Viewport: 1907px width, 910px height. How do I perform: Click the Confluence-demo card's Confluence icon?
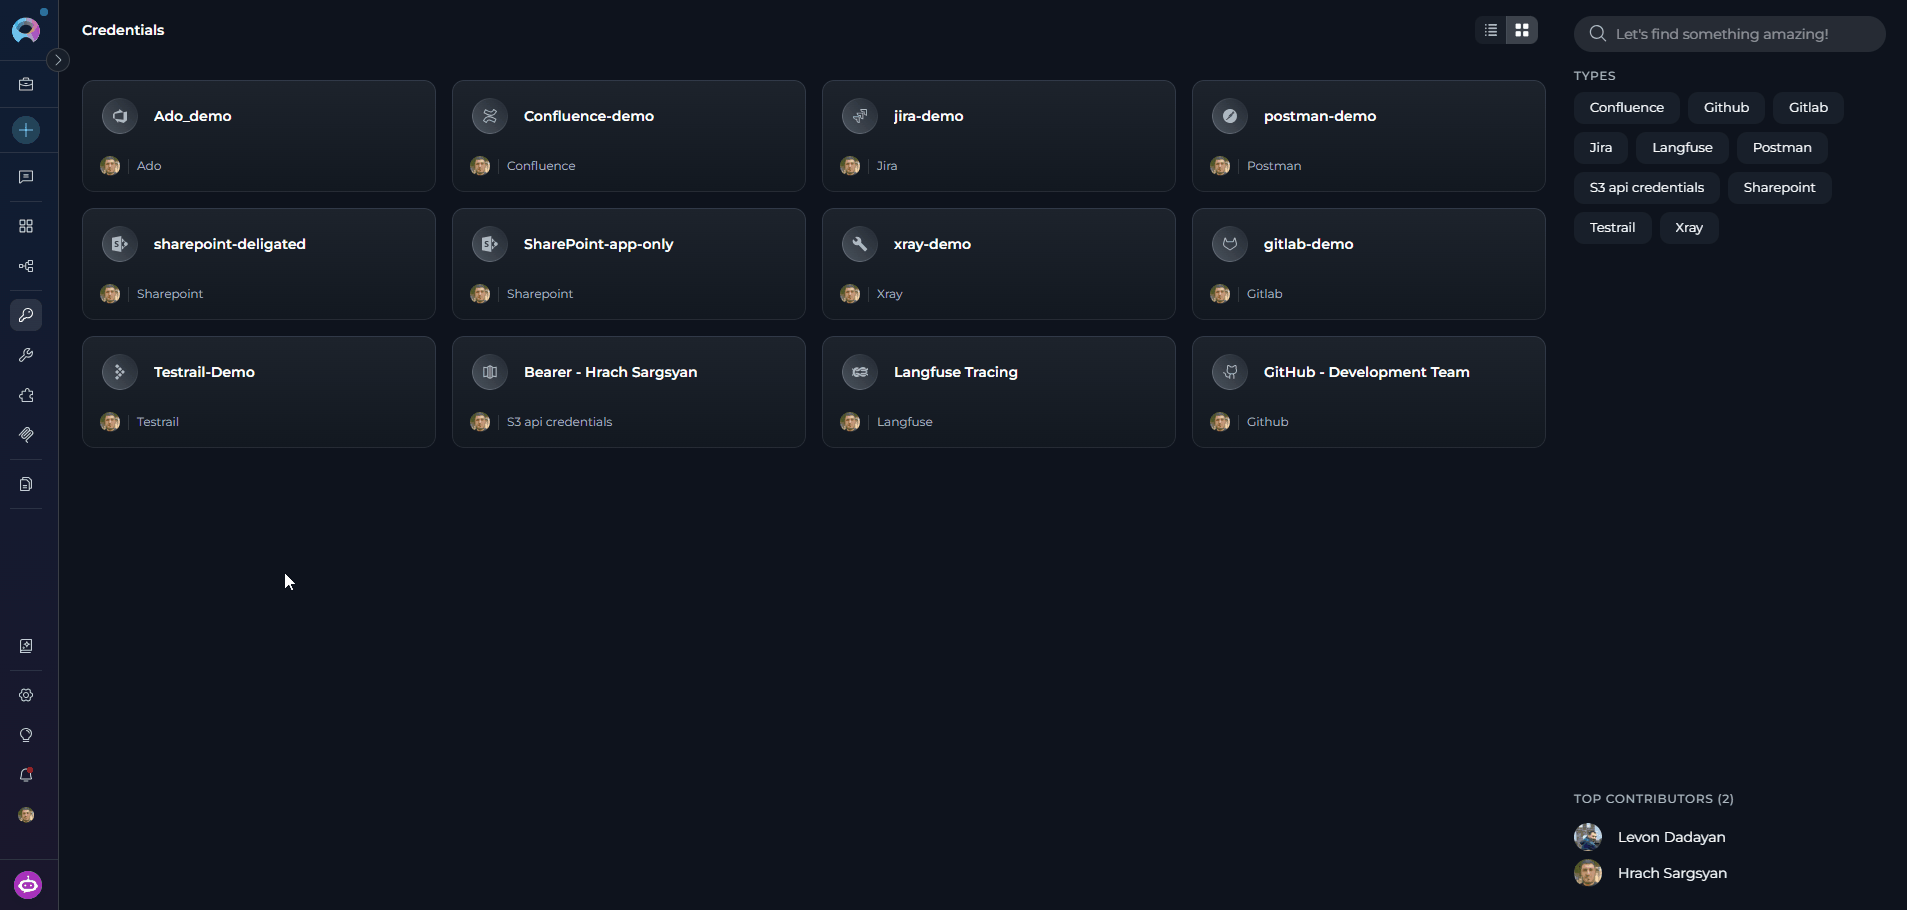pyautogui.click(x=490, y=116)
